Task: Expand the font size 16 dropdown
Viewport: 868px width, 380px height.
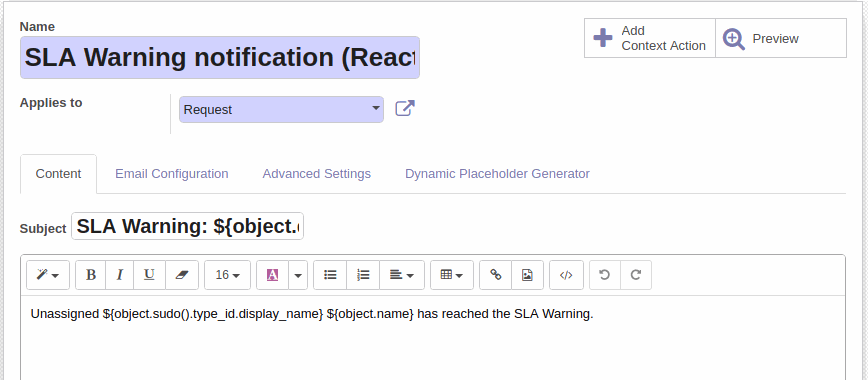Action: point(228,275)
